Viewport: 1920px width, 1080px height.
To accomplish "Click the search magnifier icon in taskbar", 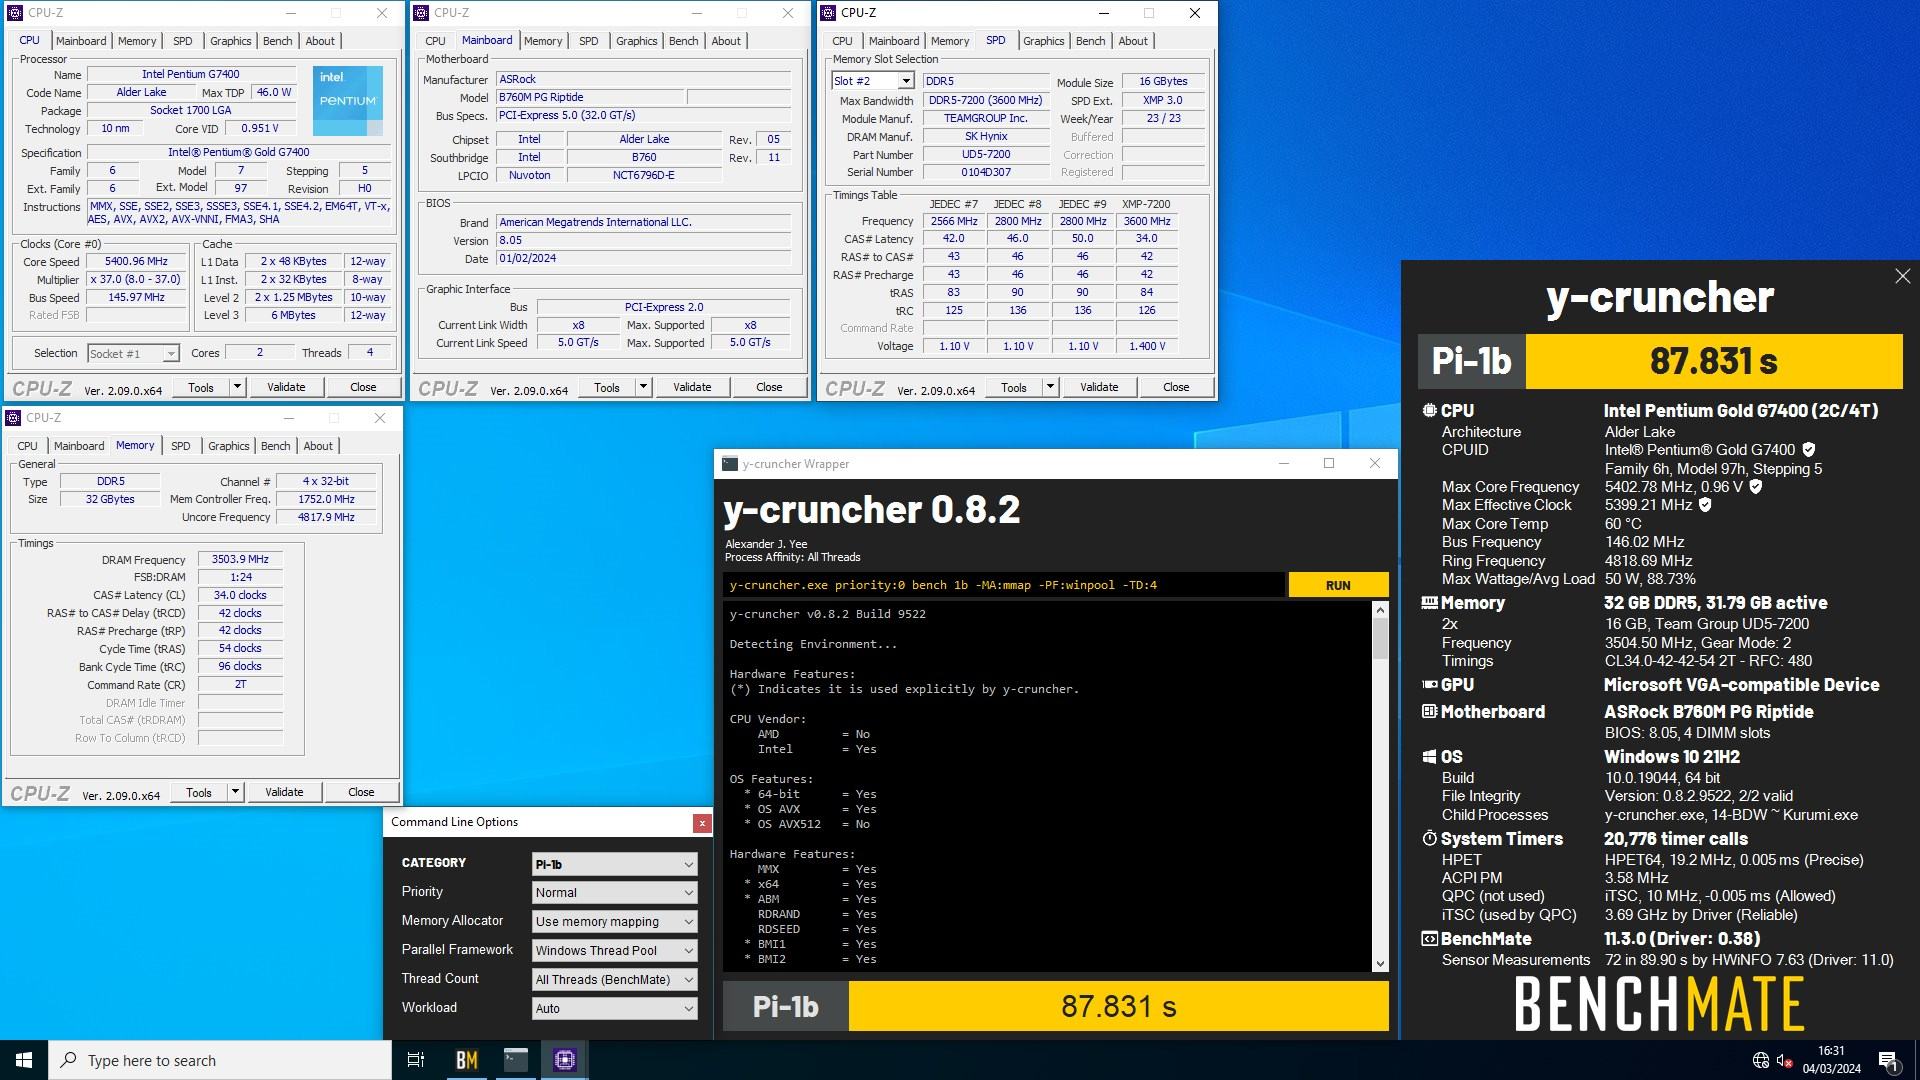I will click(x=68, y=1060).
